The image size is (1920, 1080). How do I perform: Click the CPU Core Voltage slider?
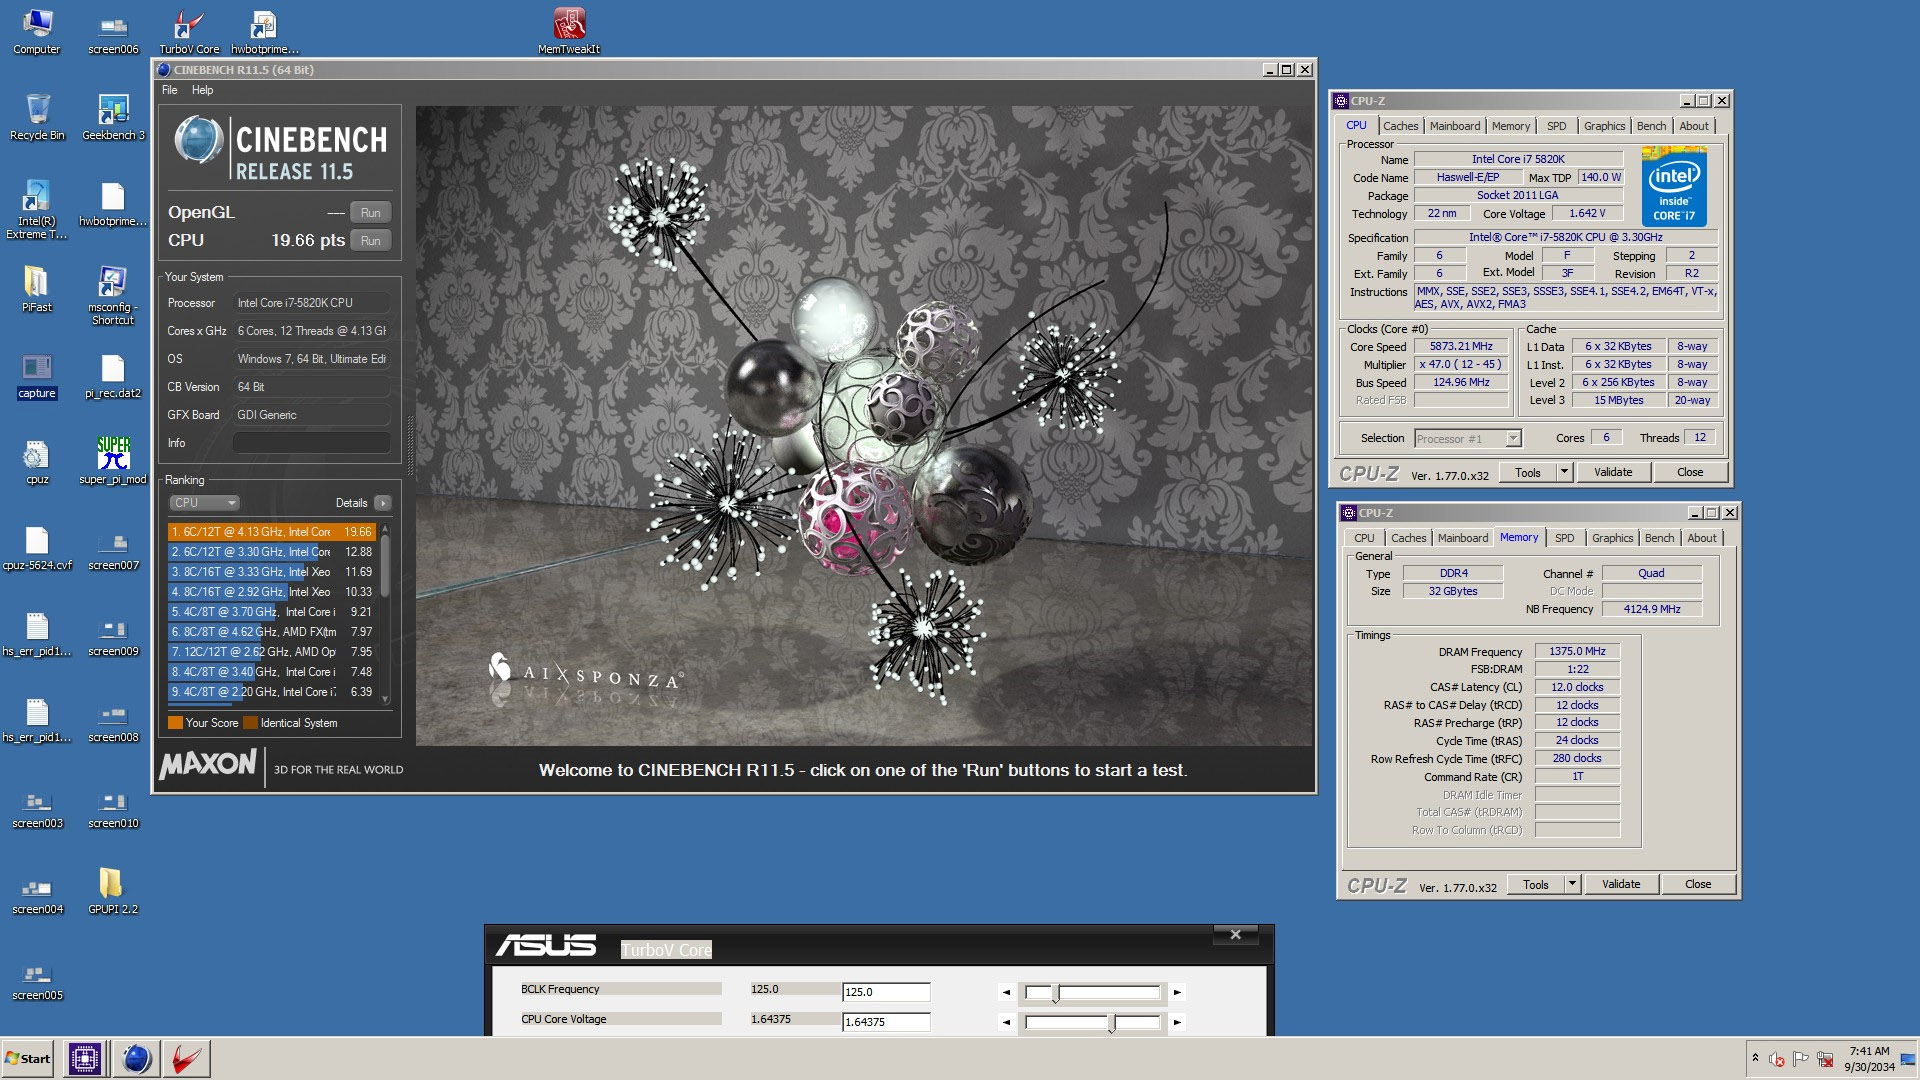pyautogui.click(x=1092, y=1022)
